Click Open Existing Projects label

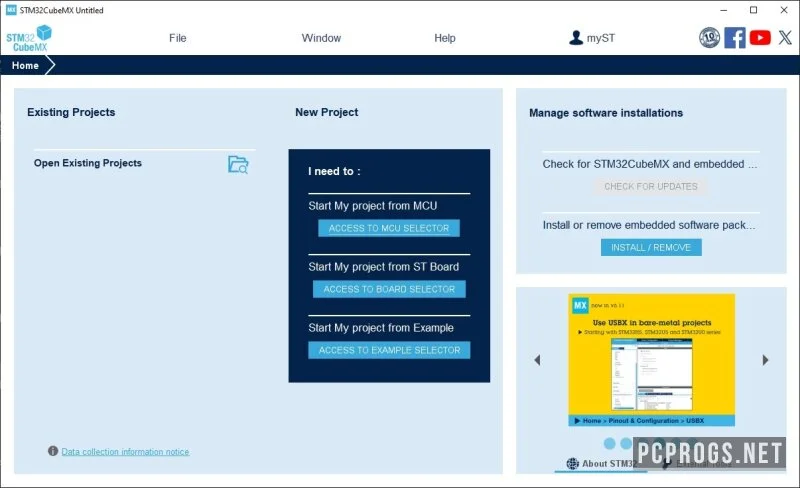[88, 163]
